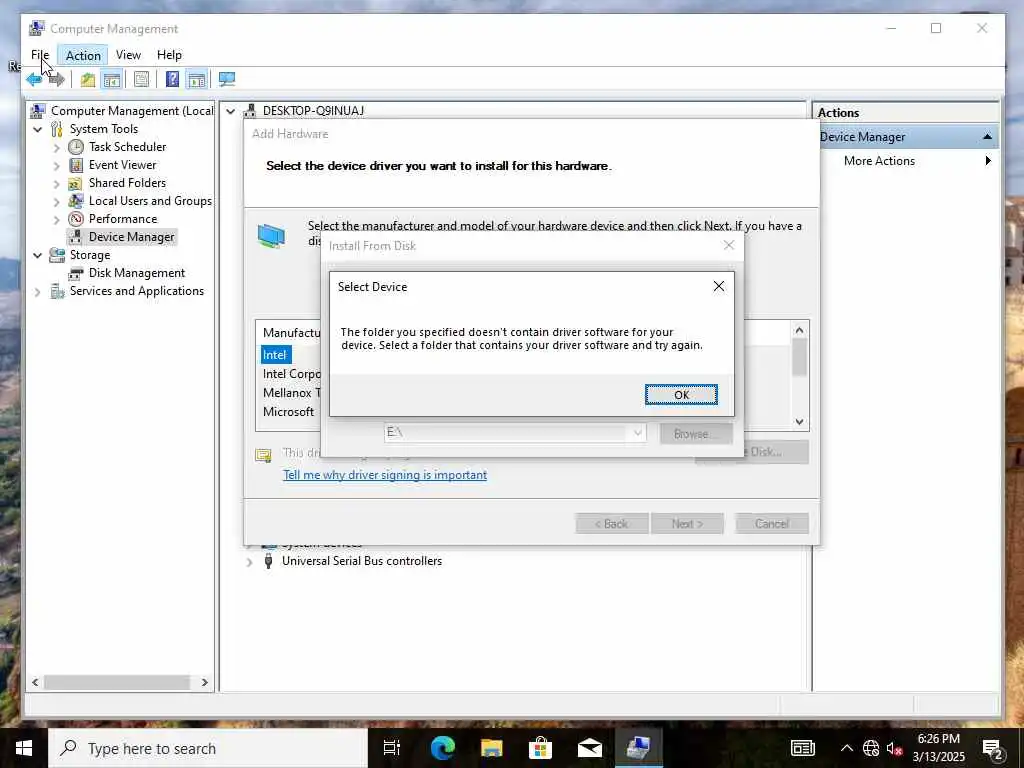1024x768 pixels.
Task: Select Disk Management tree item
Action: (x=136, y=273)
